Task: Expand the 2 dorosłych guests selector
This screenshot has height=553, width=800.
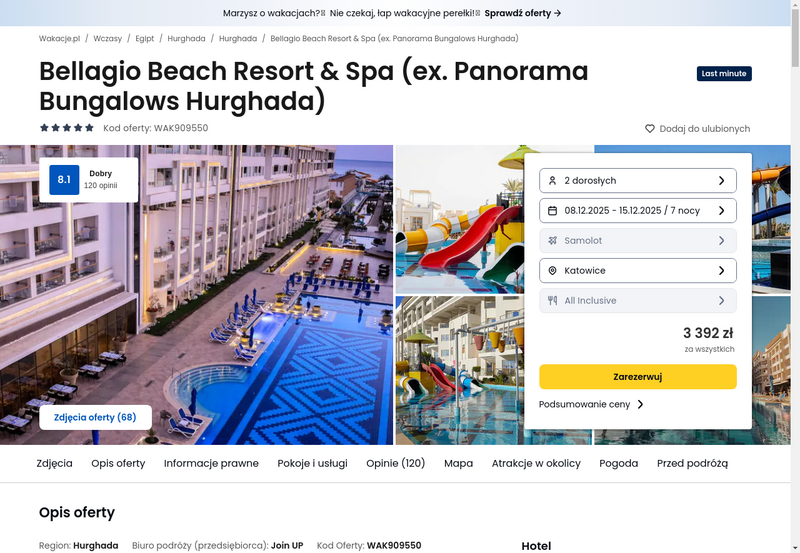Action: 638,181
